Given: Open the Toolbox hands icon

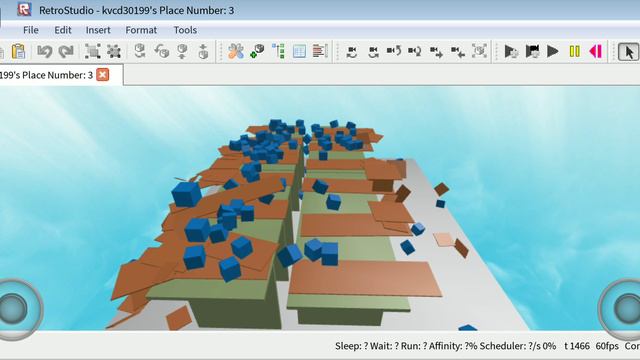Looking at the screenshot, I should 236,51.
